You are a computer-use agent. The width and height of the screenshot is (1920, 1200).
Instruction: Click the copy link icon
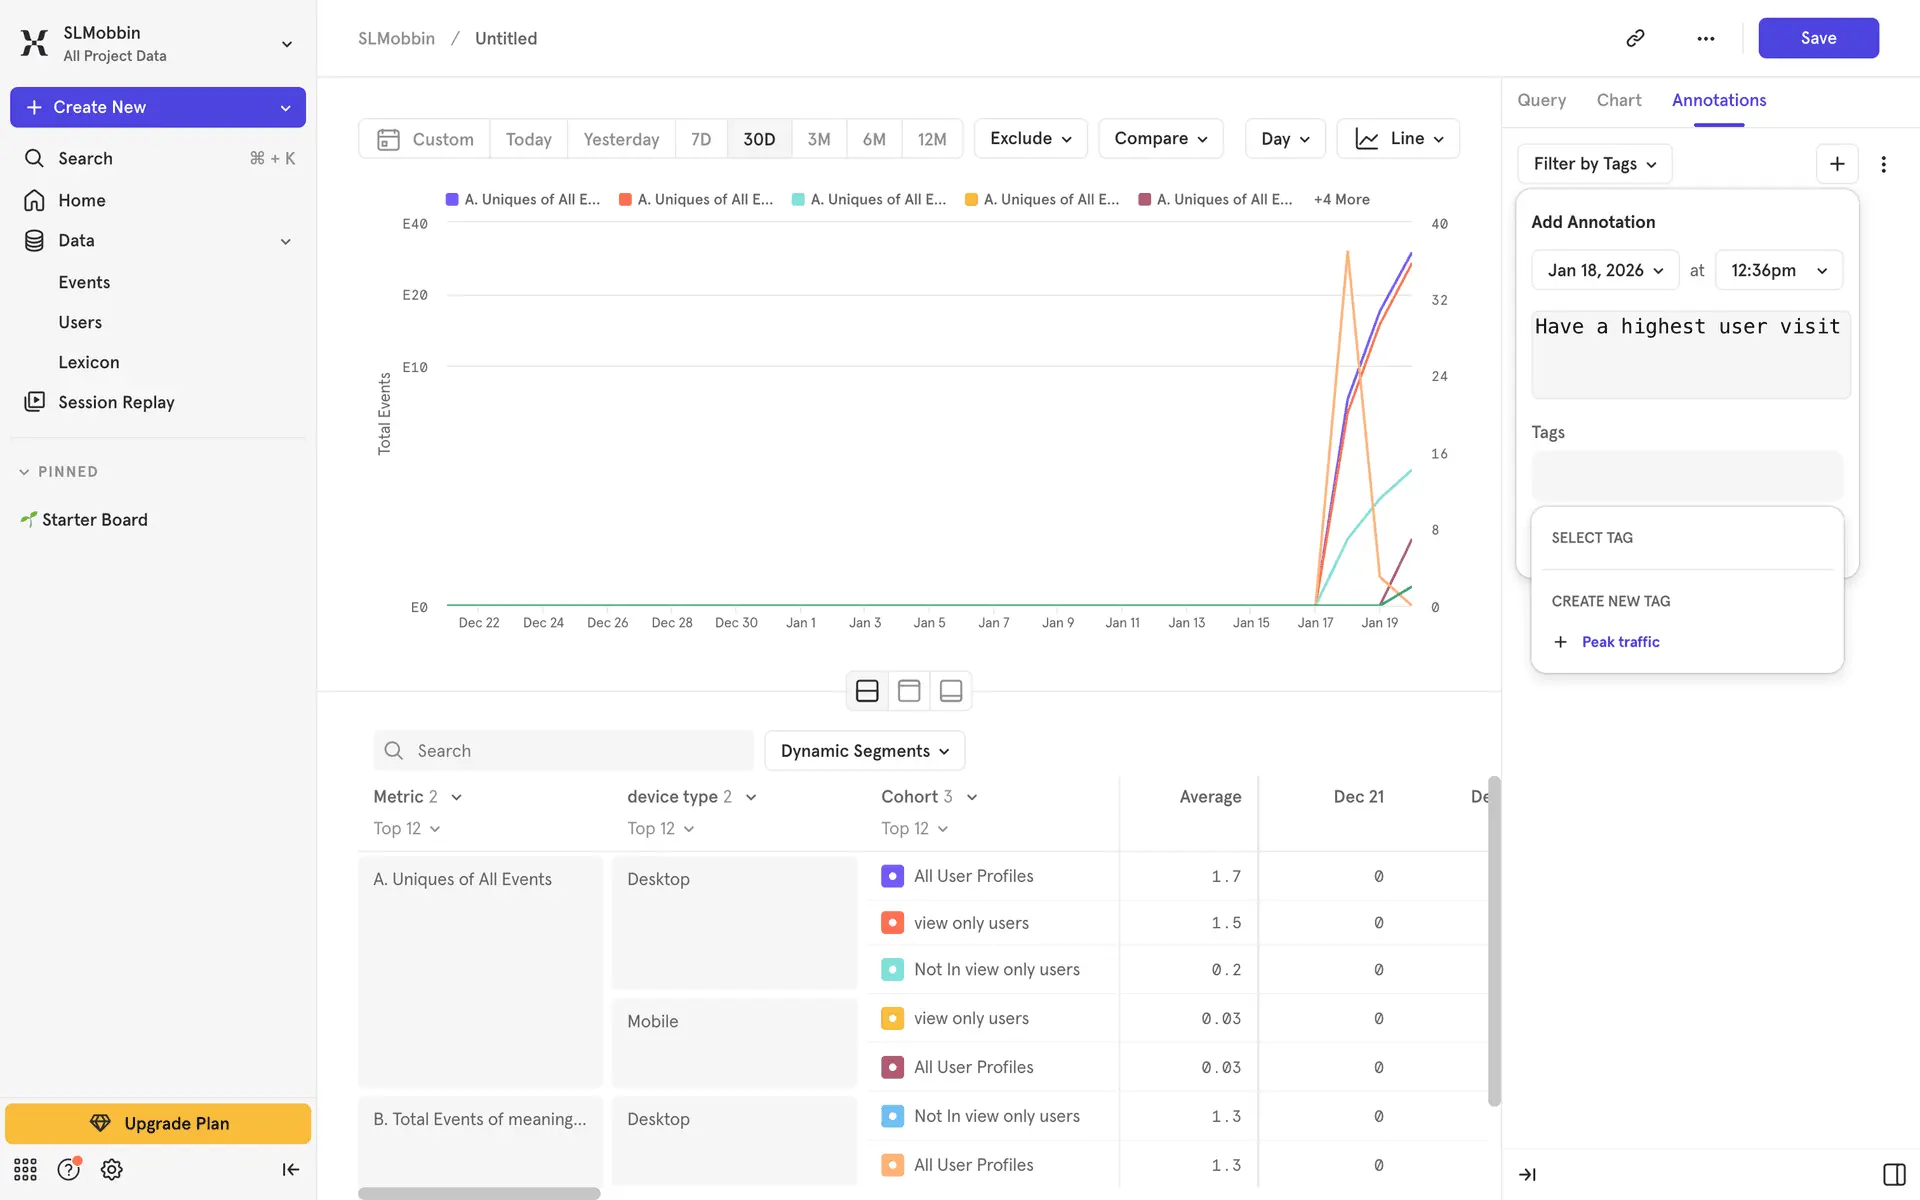[x=1635, y=38]
